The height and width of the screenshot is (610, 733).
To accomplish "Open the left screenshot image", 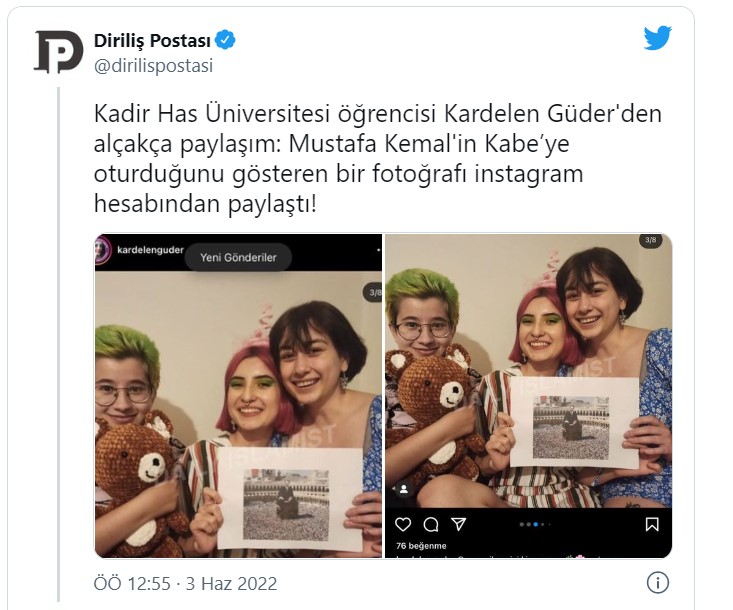I will 238,395.
